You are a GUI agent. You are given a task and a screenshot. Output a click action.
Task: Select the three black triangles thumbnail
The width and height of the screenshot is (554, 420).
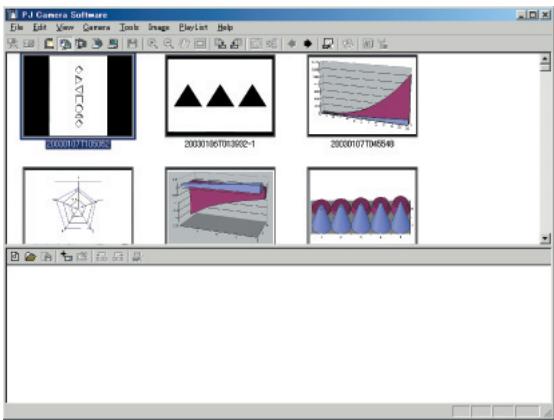[220, 96]
